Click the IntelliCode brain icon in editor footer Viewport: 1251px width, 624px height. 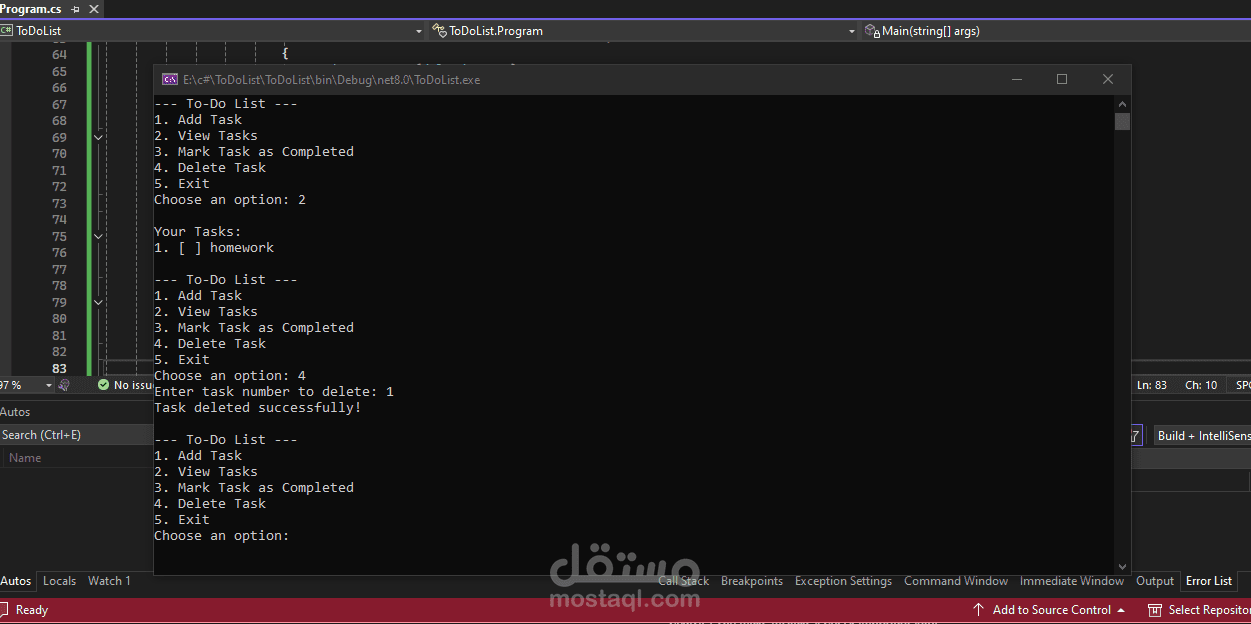tap(64, 385)
